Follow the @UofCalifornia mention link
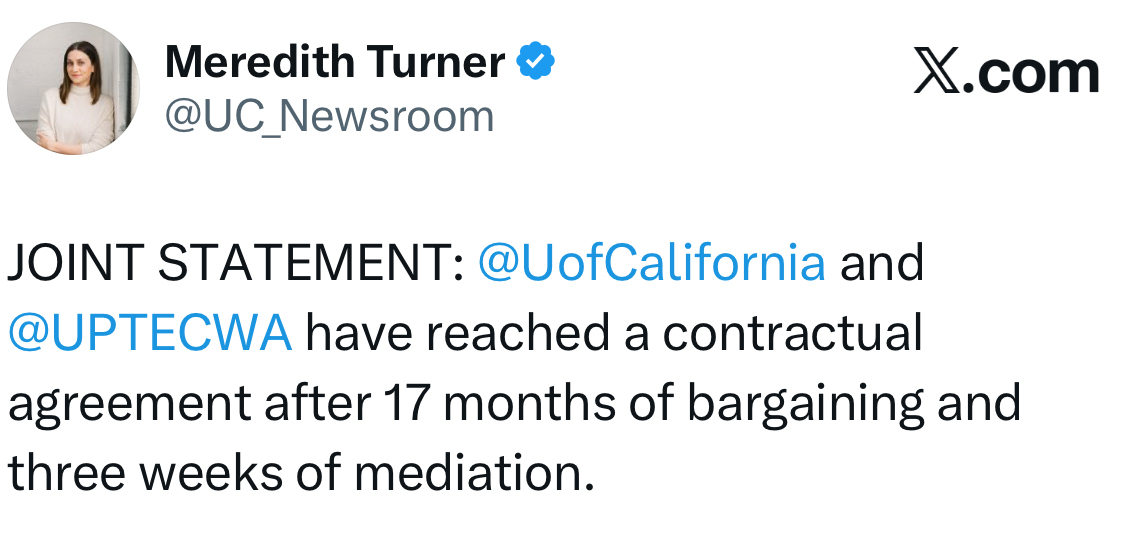The height and width of the screenshot is (533, 1123). pyautogui.click(x=652, y=263)
